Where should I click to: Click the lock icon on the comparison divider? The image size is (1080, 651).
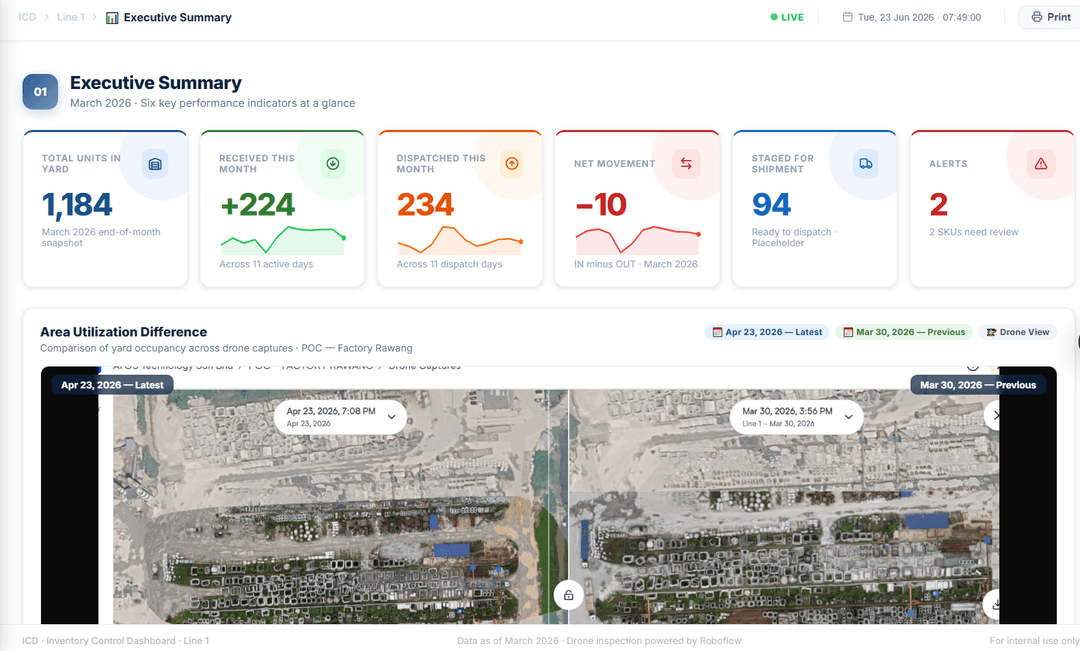tap(568, 595)
